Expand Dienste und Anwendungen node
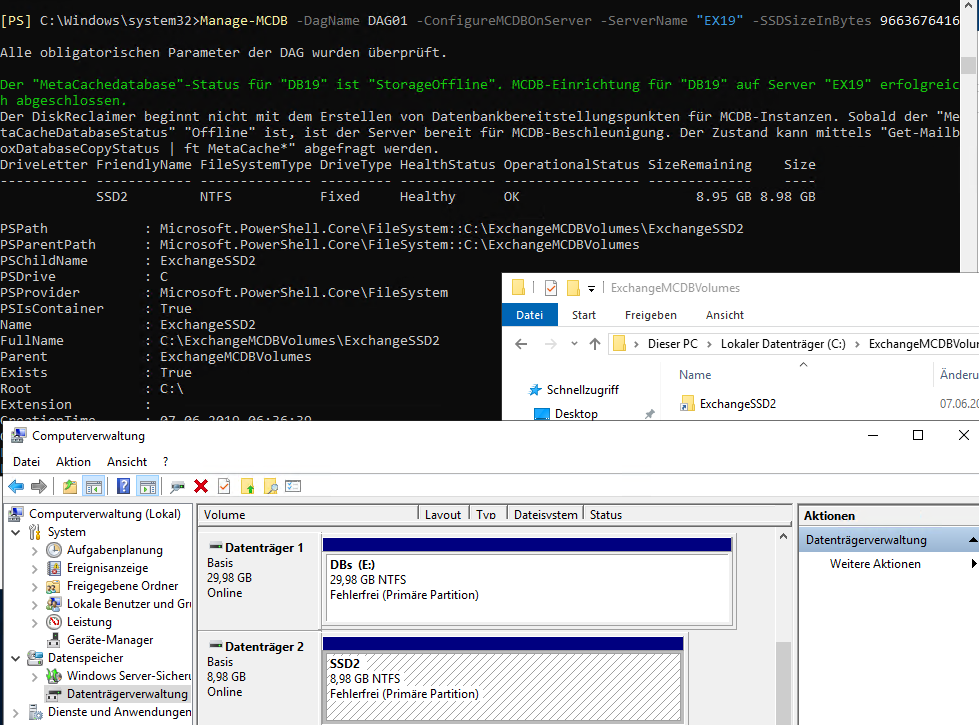This screenshot has width=979, height=725. (16, 713)
